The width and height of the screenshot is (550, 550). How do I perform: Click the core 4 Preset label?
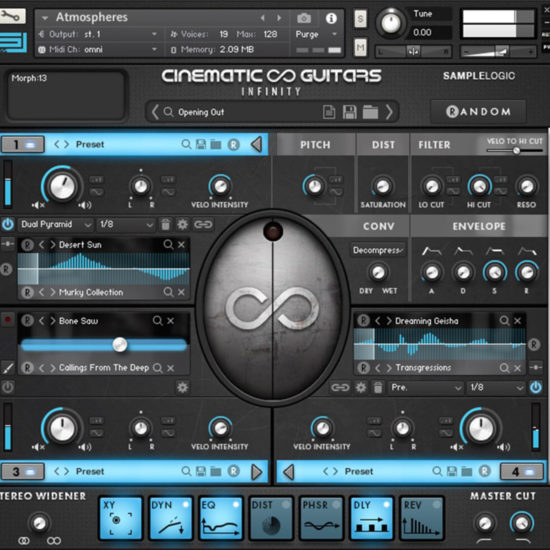(x=358, y=471)
